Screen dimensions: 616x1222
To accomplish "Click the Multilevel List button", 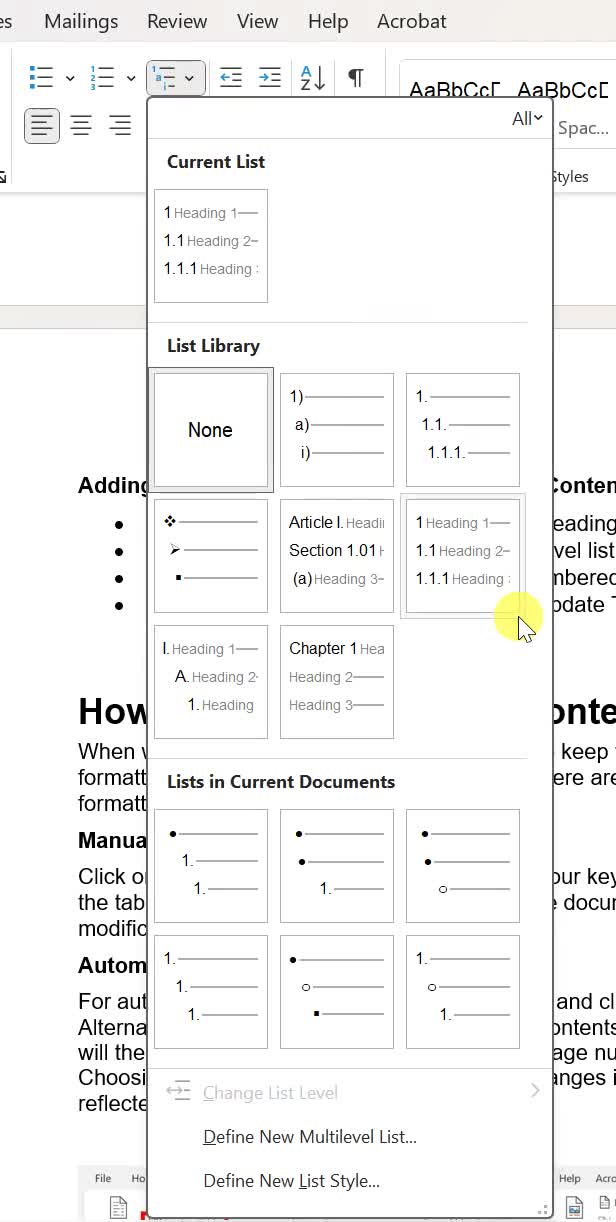I will (x=176, y=77).
